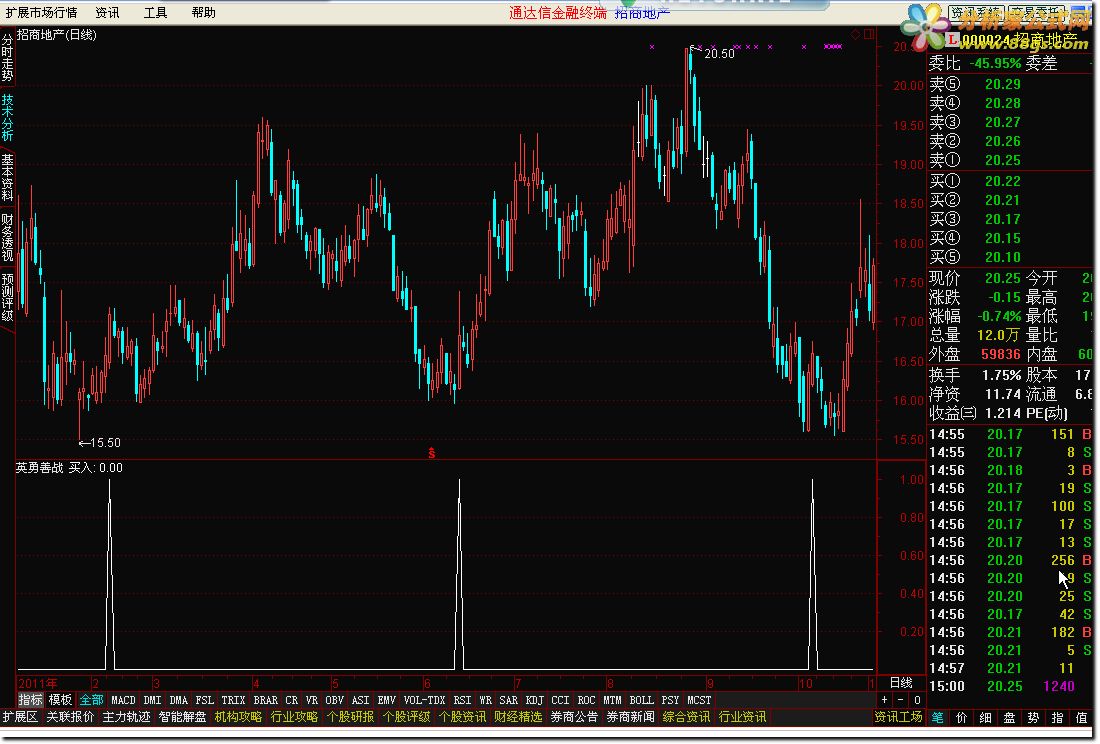Screen dimensions: 1100x744
Task: Open the 基本资料 side tab
Action: (7, 177)
